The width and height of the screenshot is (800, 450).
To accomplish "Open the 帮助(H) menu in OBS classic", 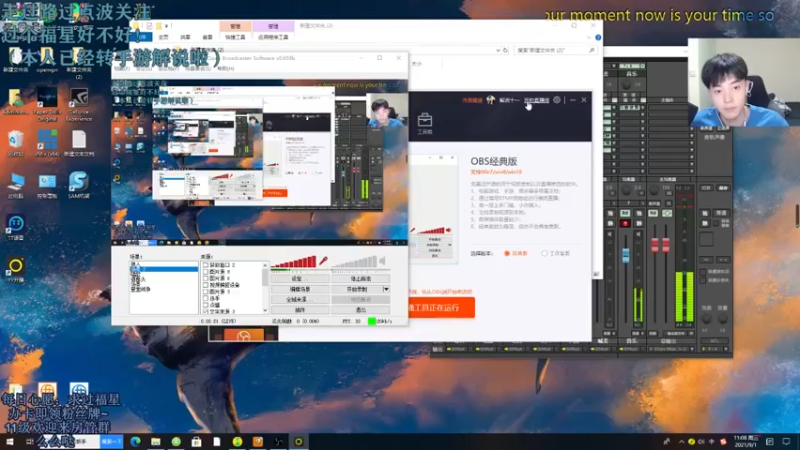I will click(x=226, y=68).
